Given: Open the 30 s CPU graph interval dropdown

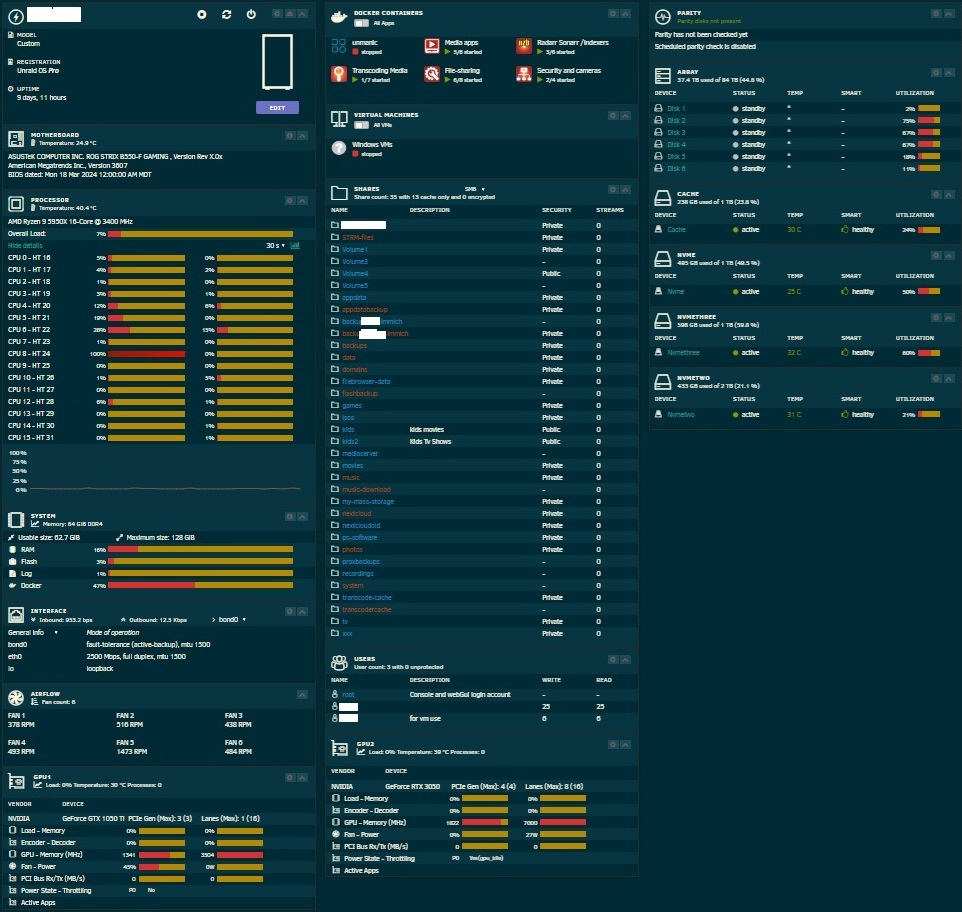Looking at the screenshot, I should point(275,245).
